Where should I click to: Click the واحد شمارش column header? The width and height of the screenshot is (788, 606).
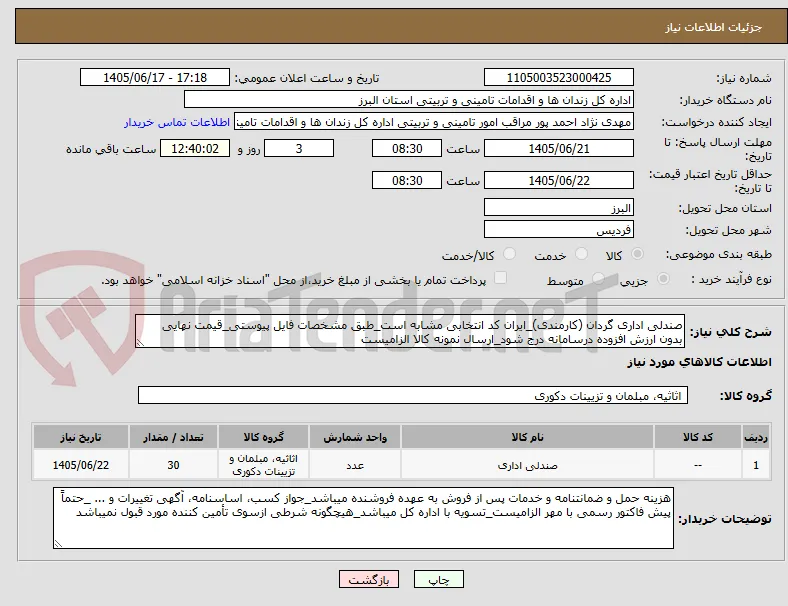pyautogui.click(x=355, y=437)
